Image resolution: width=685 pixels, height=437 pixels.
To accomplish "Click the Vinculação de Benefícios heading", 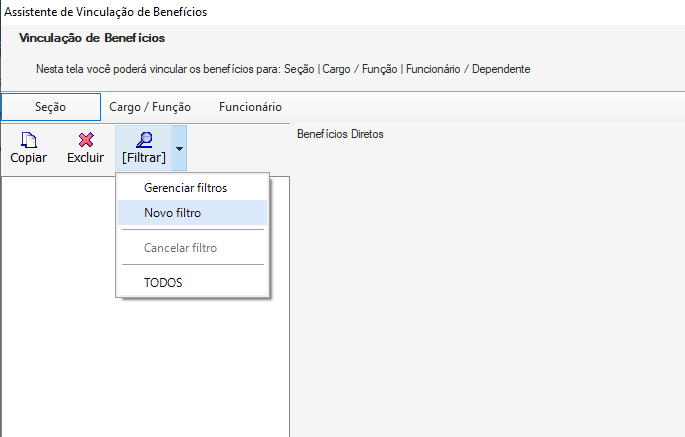I will (x=92, y=38).
